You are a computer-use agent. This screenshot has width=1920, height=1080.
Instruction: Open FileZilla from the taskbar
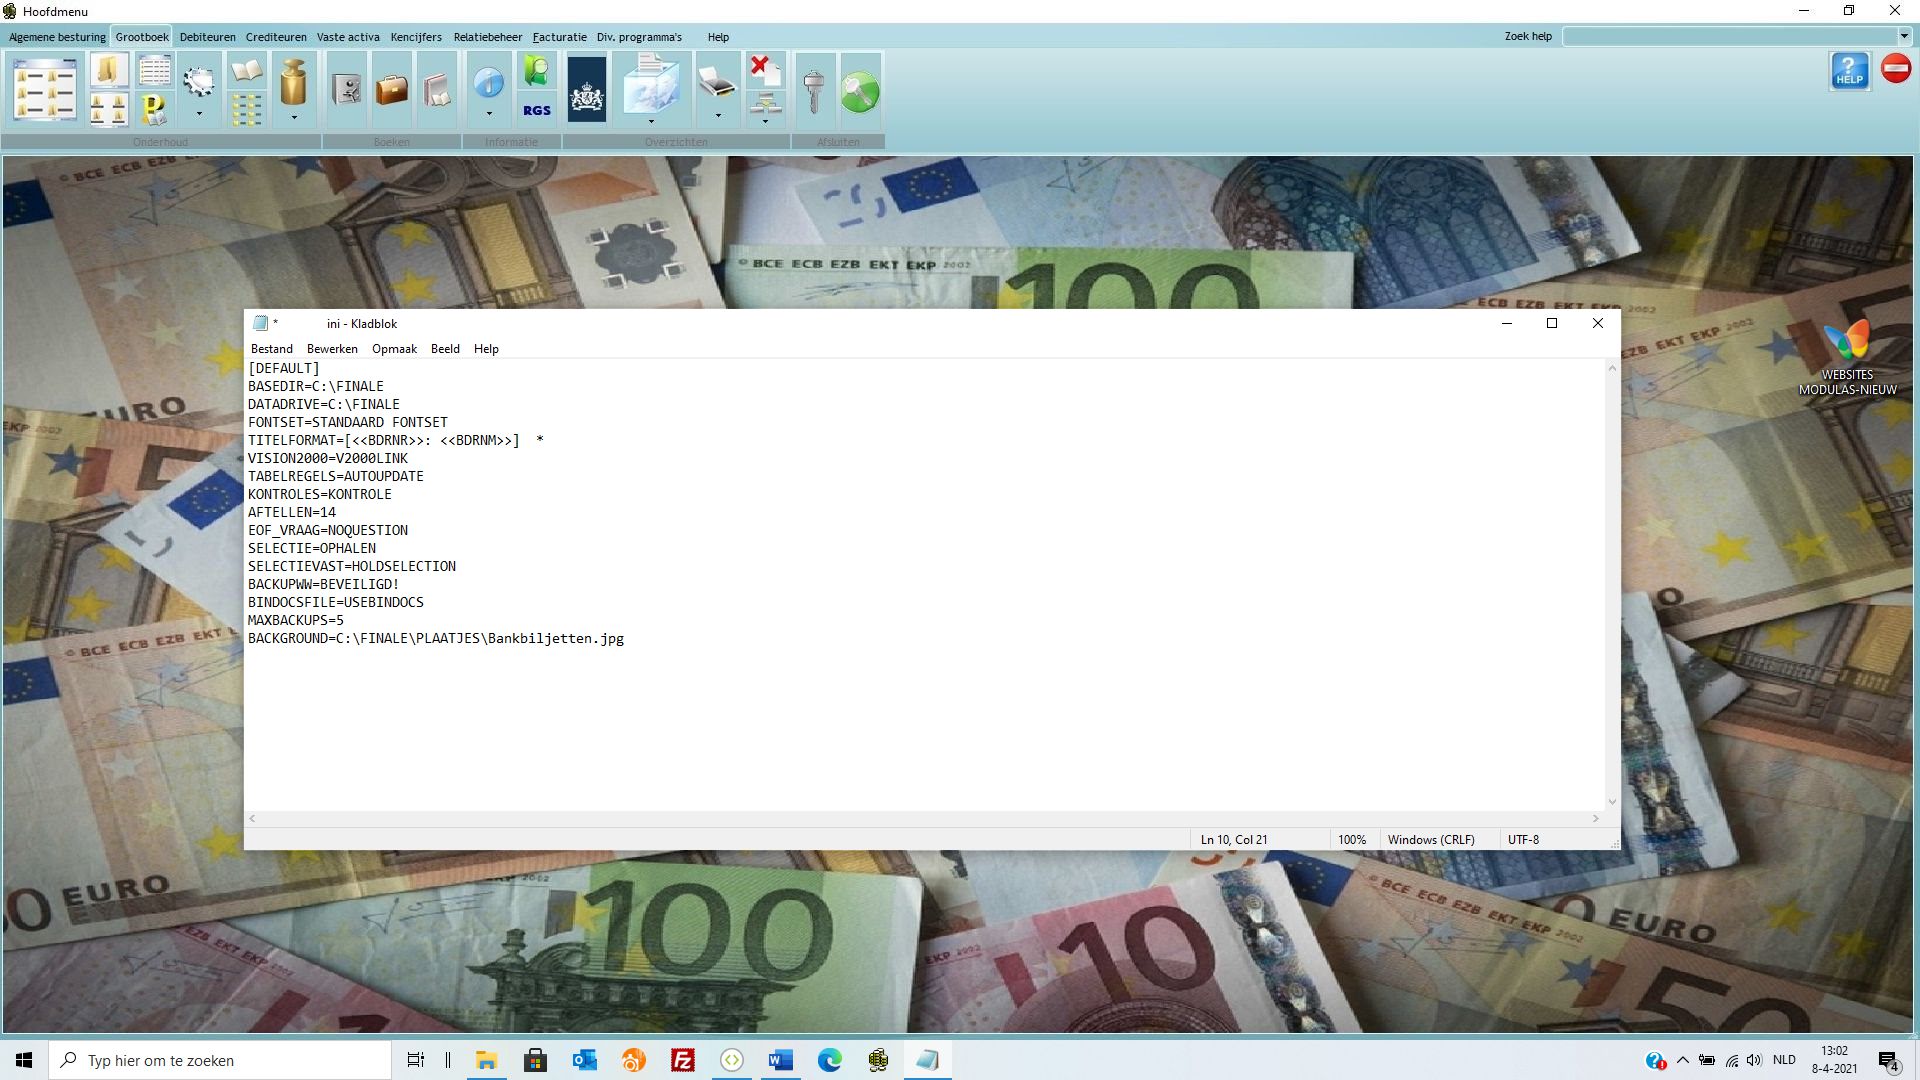[683, 1060]
